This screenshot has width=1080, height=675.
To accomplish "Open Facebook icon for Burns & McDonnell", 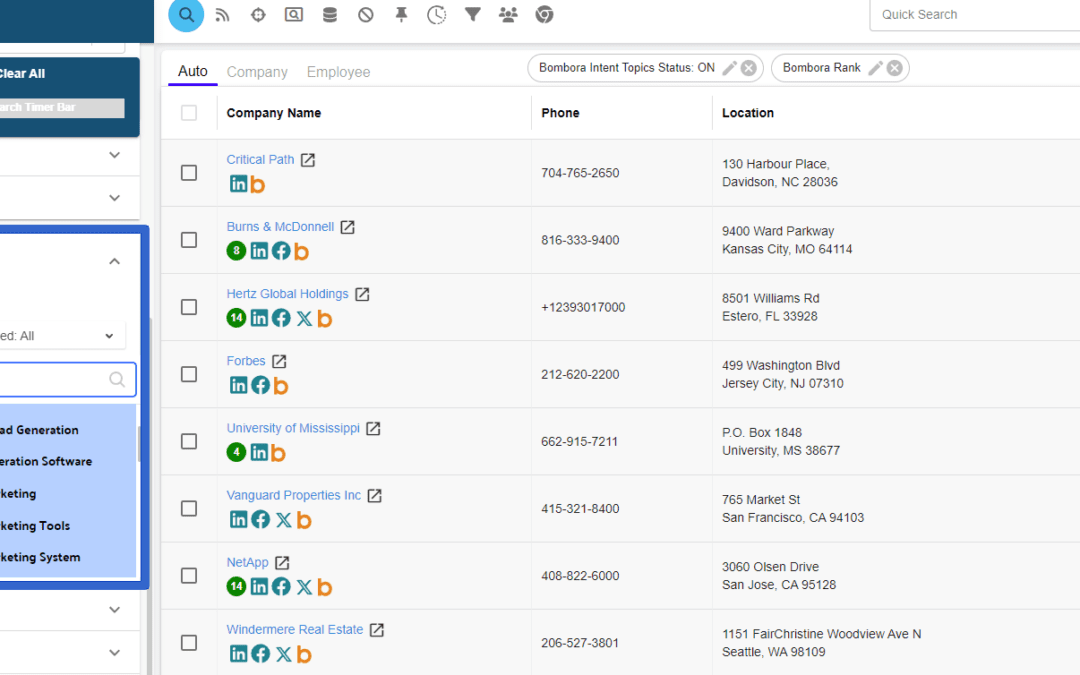I will [x=281, y=251].
